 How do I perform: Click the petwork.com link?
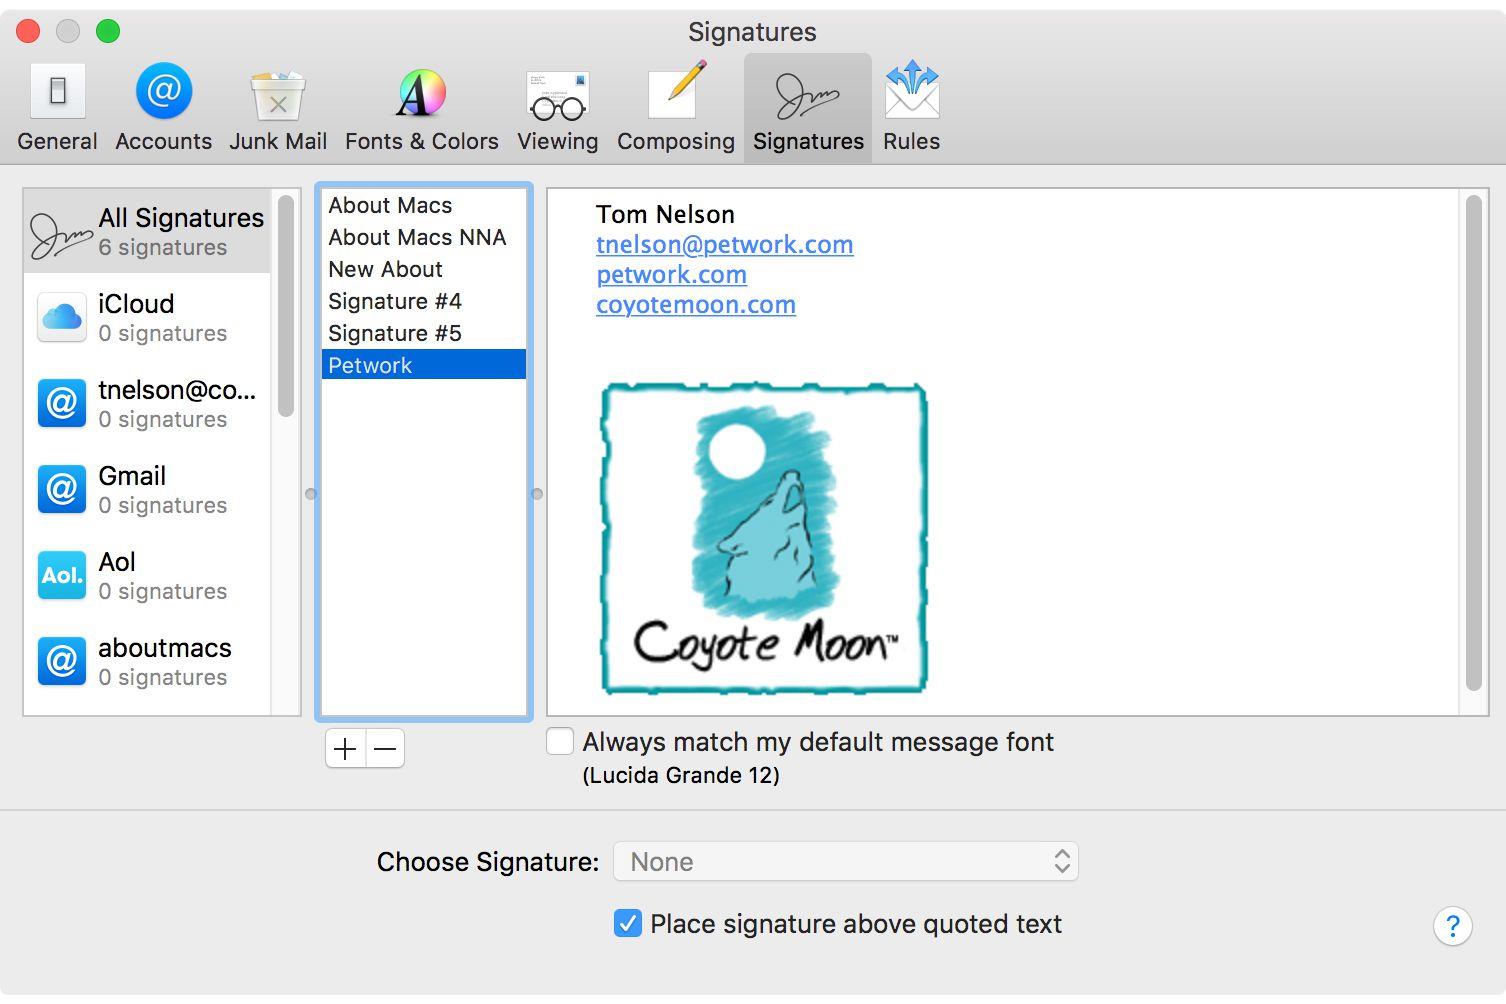point(671,275)
